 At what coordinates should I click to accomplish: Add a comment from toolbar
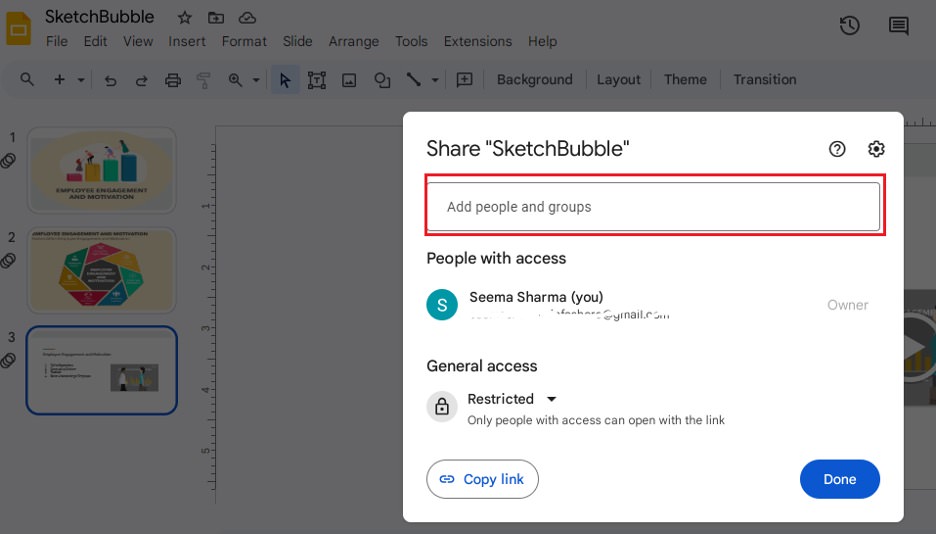464,80
